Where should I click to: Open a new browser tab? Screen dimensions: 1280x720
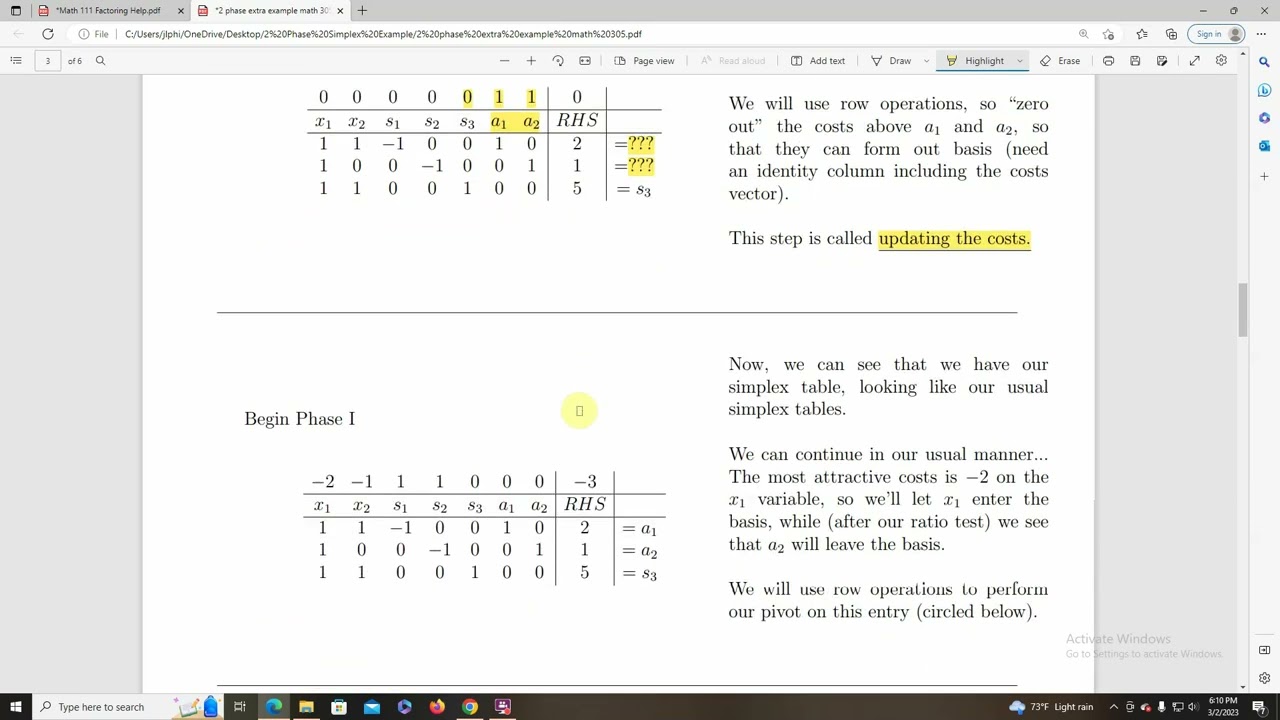(x=362, y=10)
